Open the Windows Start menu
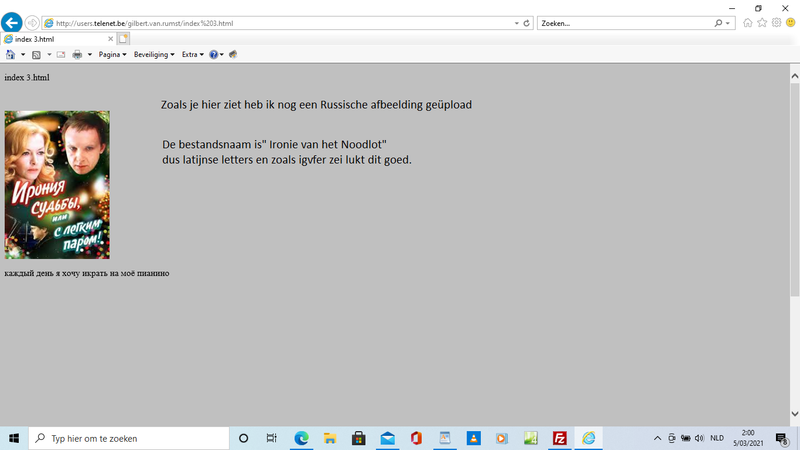The height and width of the screenshot is (450, 800). (14, 438)
